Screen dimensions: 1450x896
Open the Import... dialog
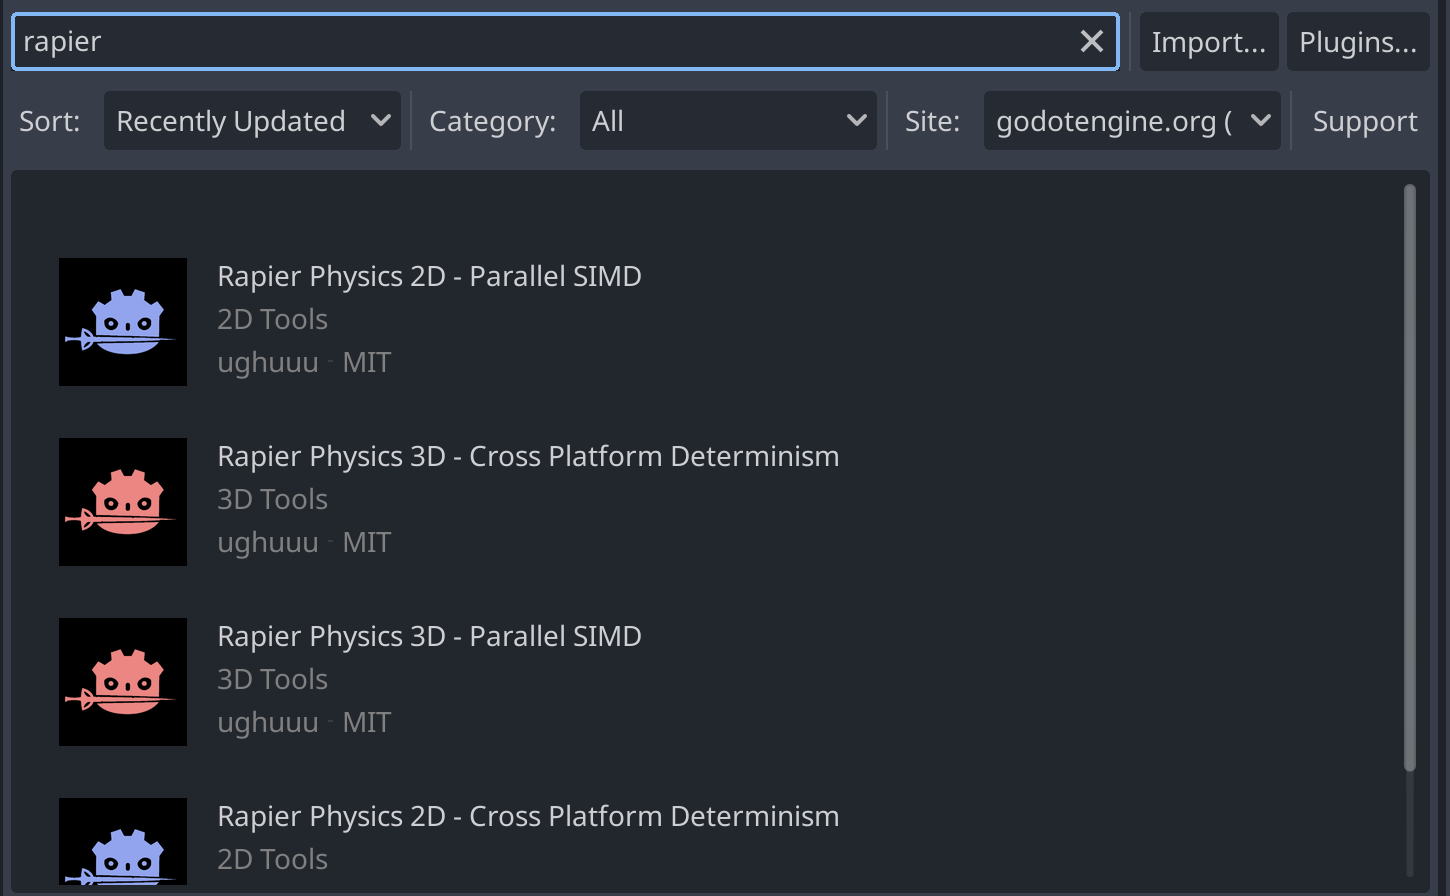click(1209, 41)
